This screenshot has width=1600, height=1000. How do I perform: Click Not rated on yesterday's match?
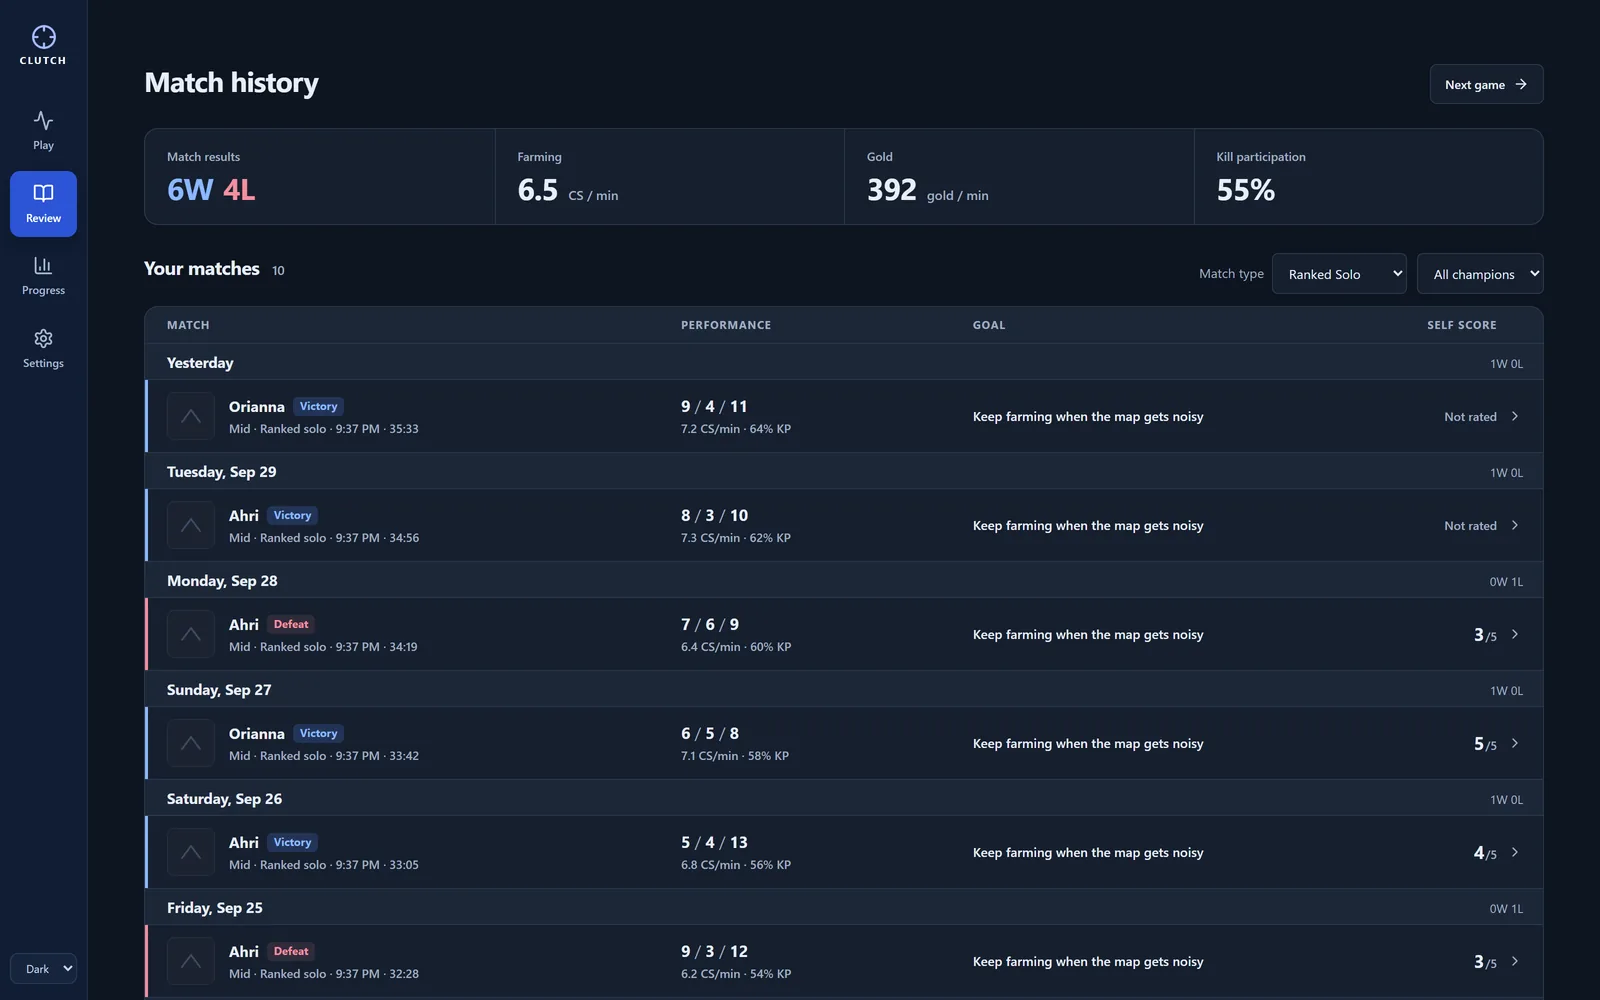(x=1470, y=416)
